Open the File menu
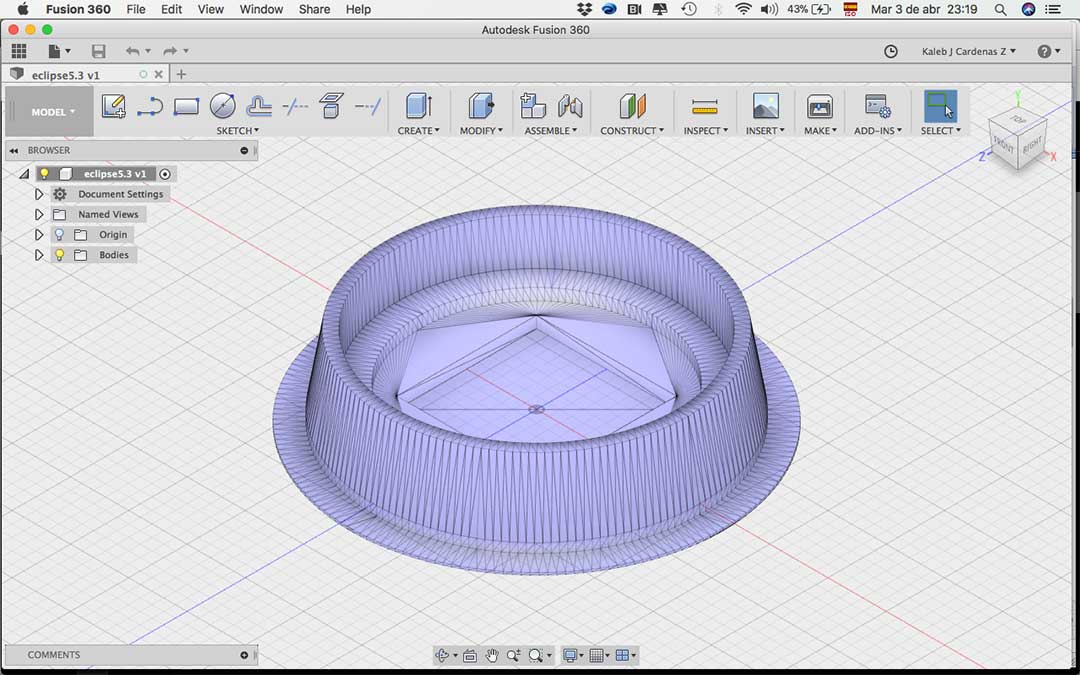The width and height of the screenshot is (1080, 675). pyautogui.click(x=136, y=9)
